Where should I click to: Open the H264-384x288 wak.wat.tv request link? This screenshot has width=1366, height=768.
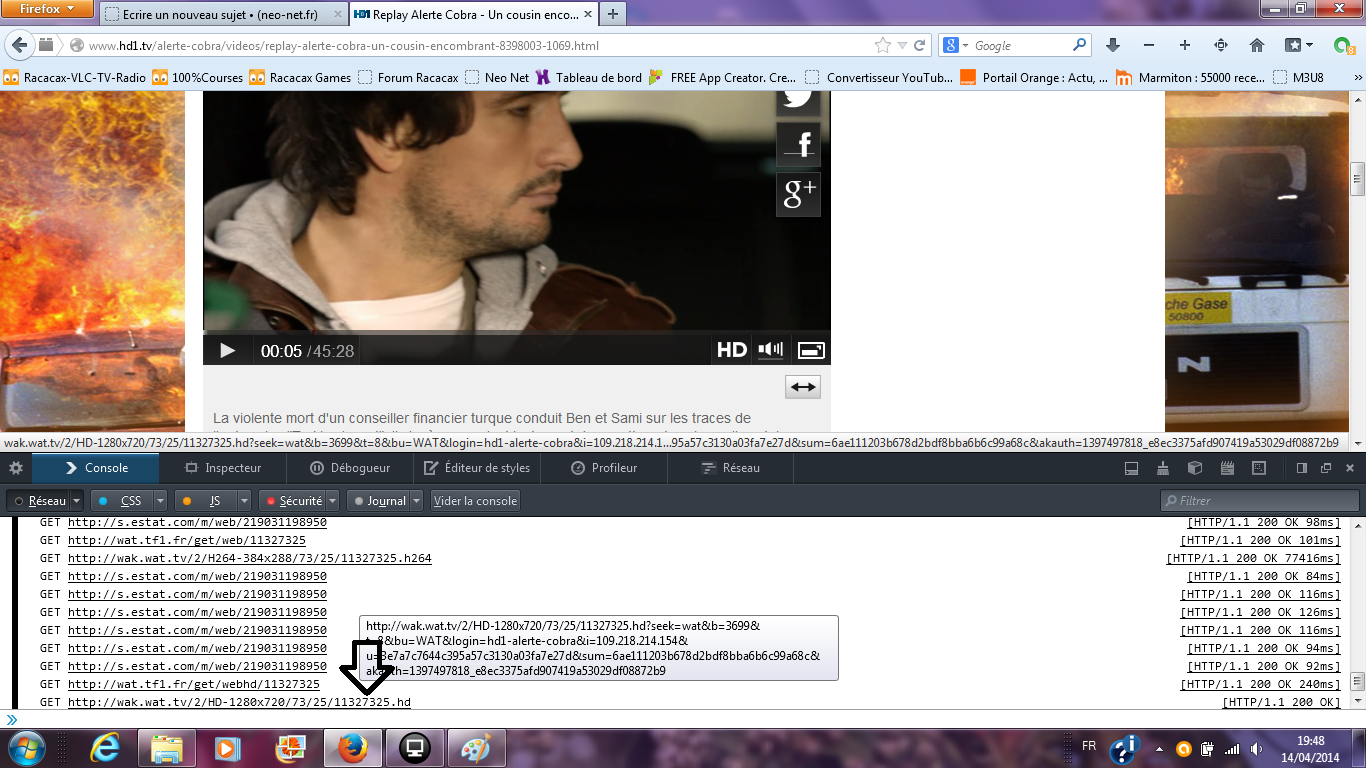point(249,558)
